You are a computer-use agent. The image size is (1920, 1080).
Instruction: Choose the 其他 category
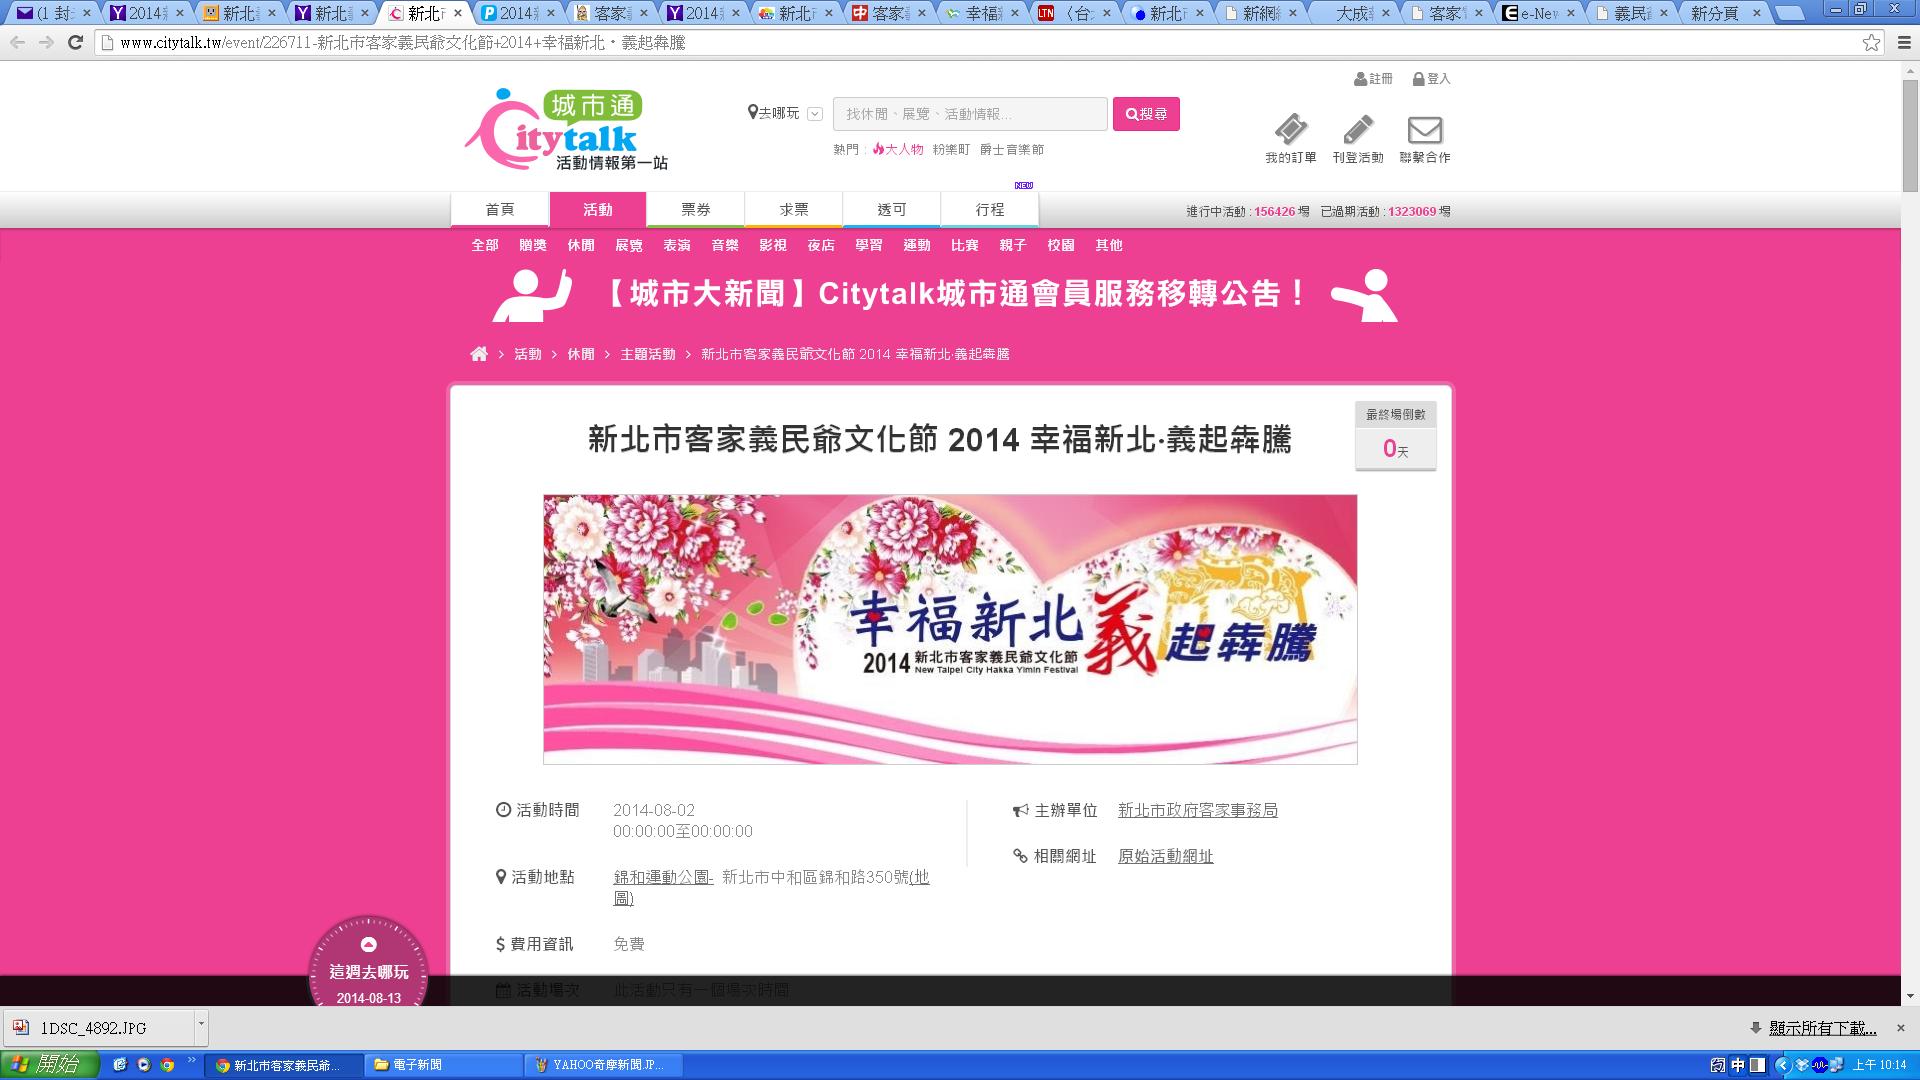1109,245
